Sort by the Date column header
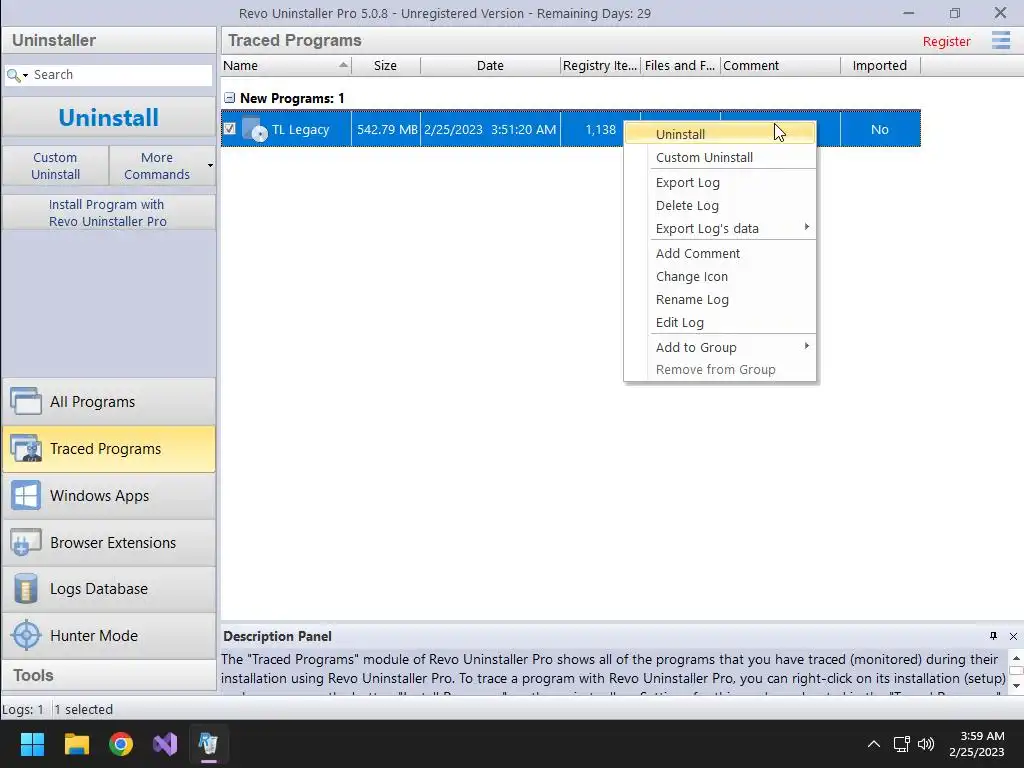Image resolution: width=1024 pixels, height=768 pixels. click(490, 65)
